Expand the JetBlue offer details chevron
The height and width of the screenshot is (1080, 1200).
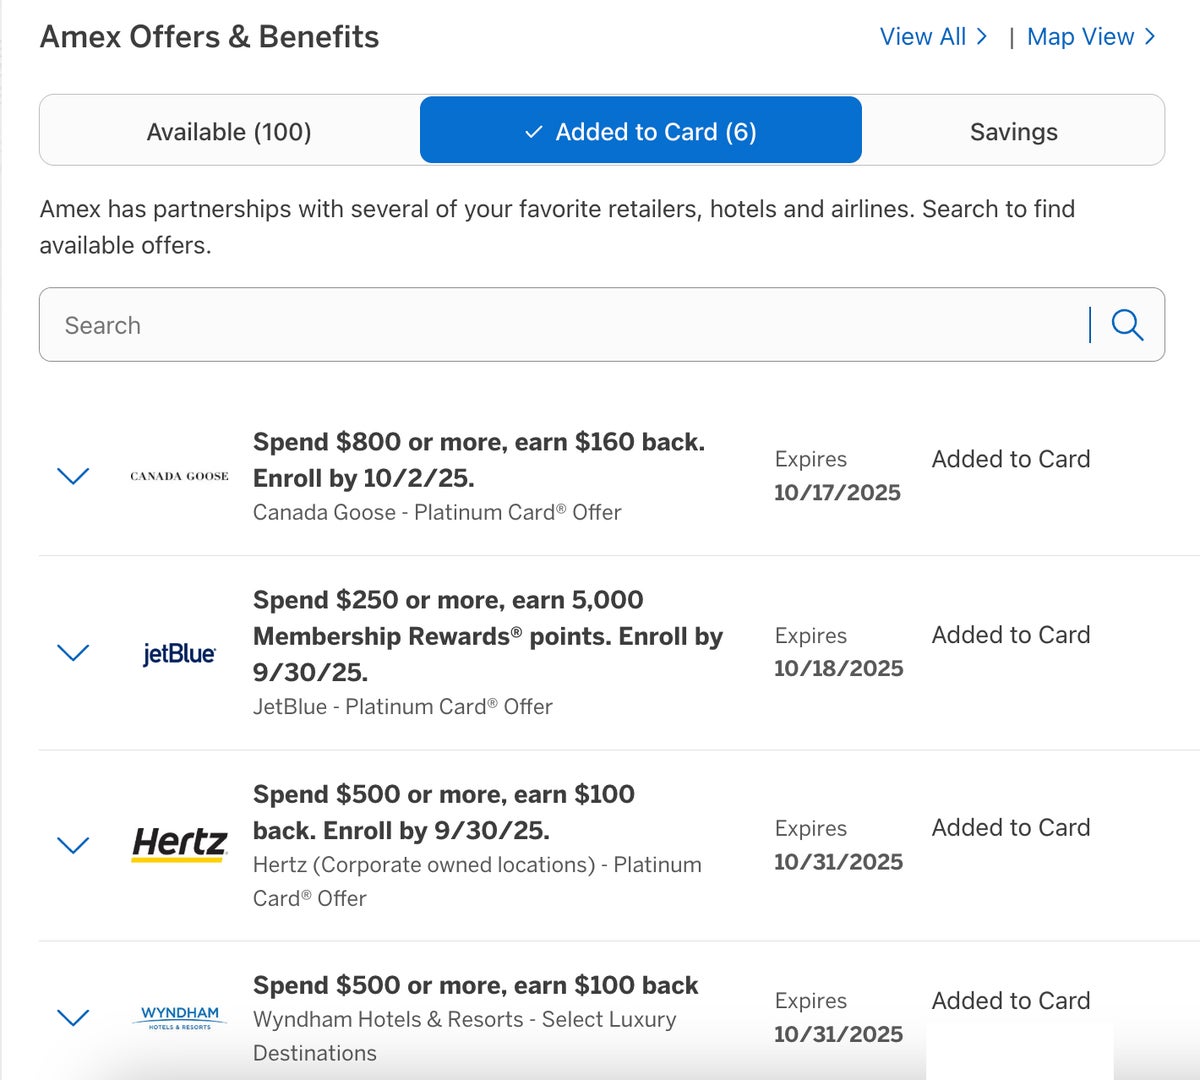74,653
